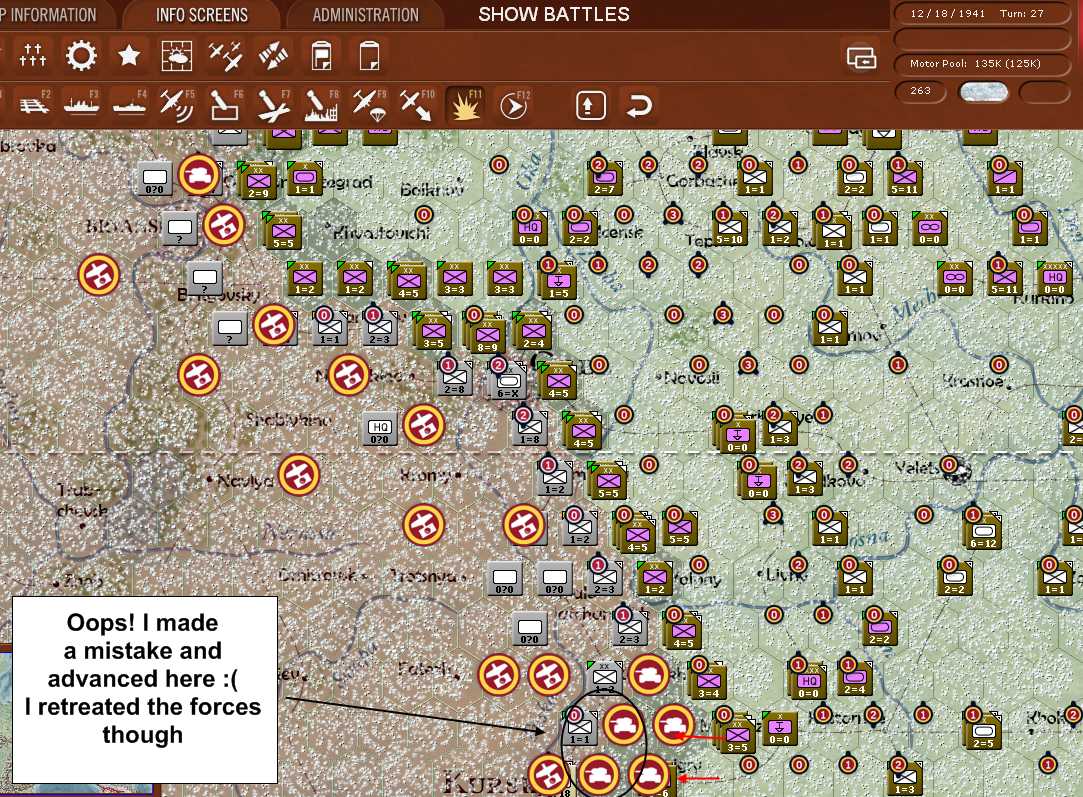Open the production gear icon
The height and width of the screenshot is (797, 1083).
click(81, 55)
